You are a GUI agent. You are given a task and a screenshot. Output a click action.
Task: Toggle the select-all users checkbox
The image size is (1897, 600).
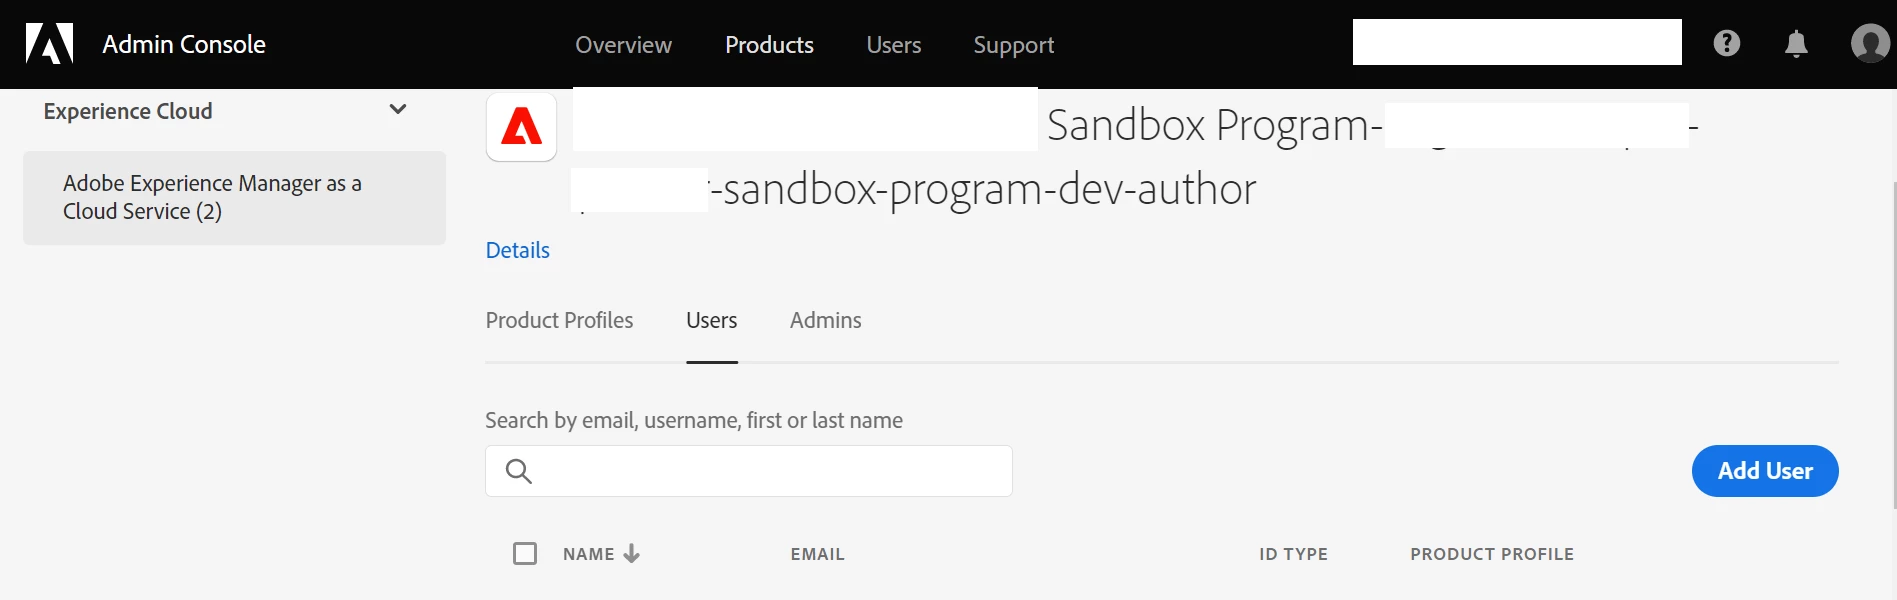point(525,553)
